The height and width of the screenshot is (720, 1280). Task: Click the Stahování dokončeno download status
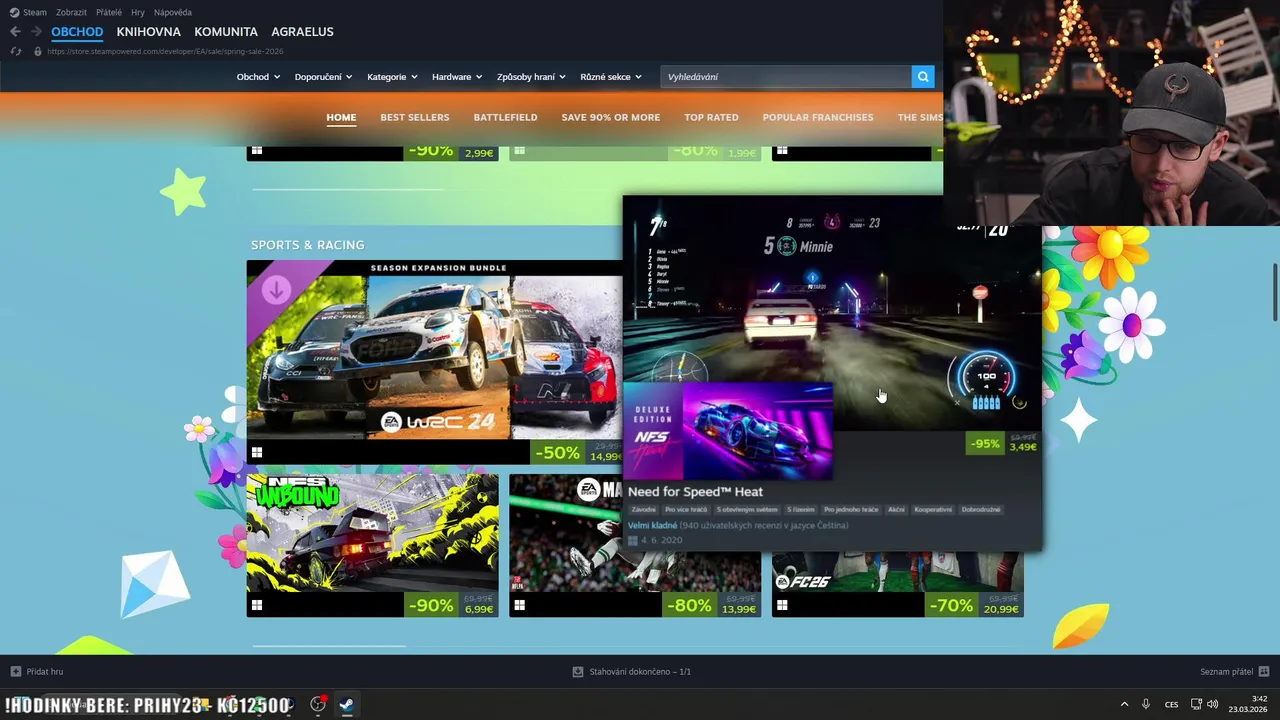tap(632, 672)
